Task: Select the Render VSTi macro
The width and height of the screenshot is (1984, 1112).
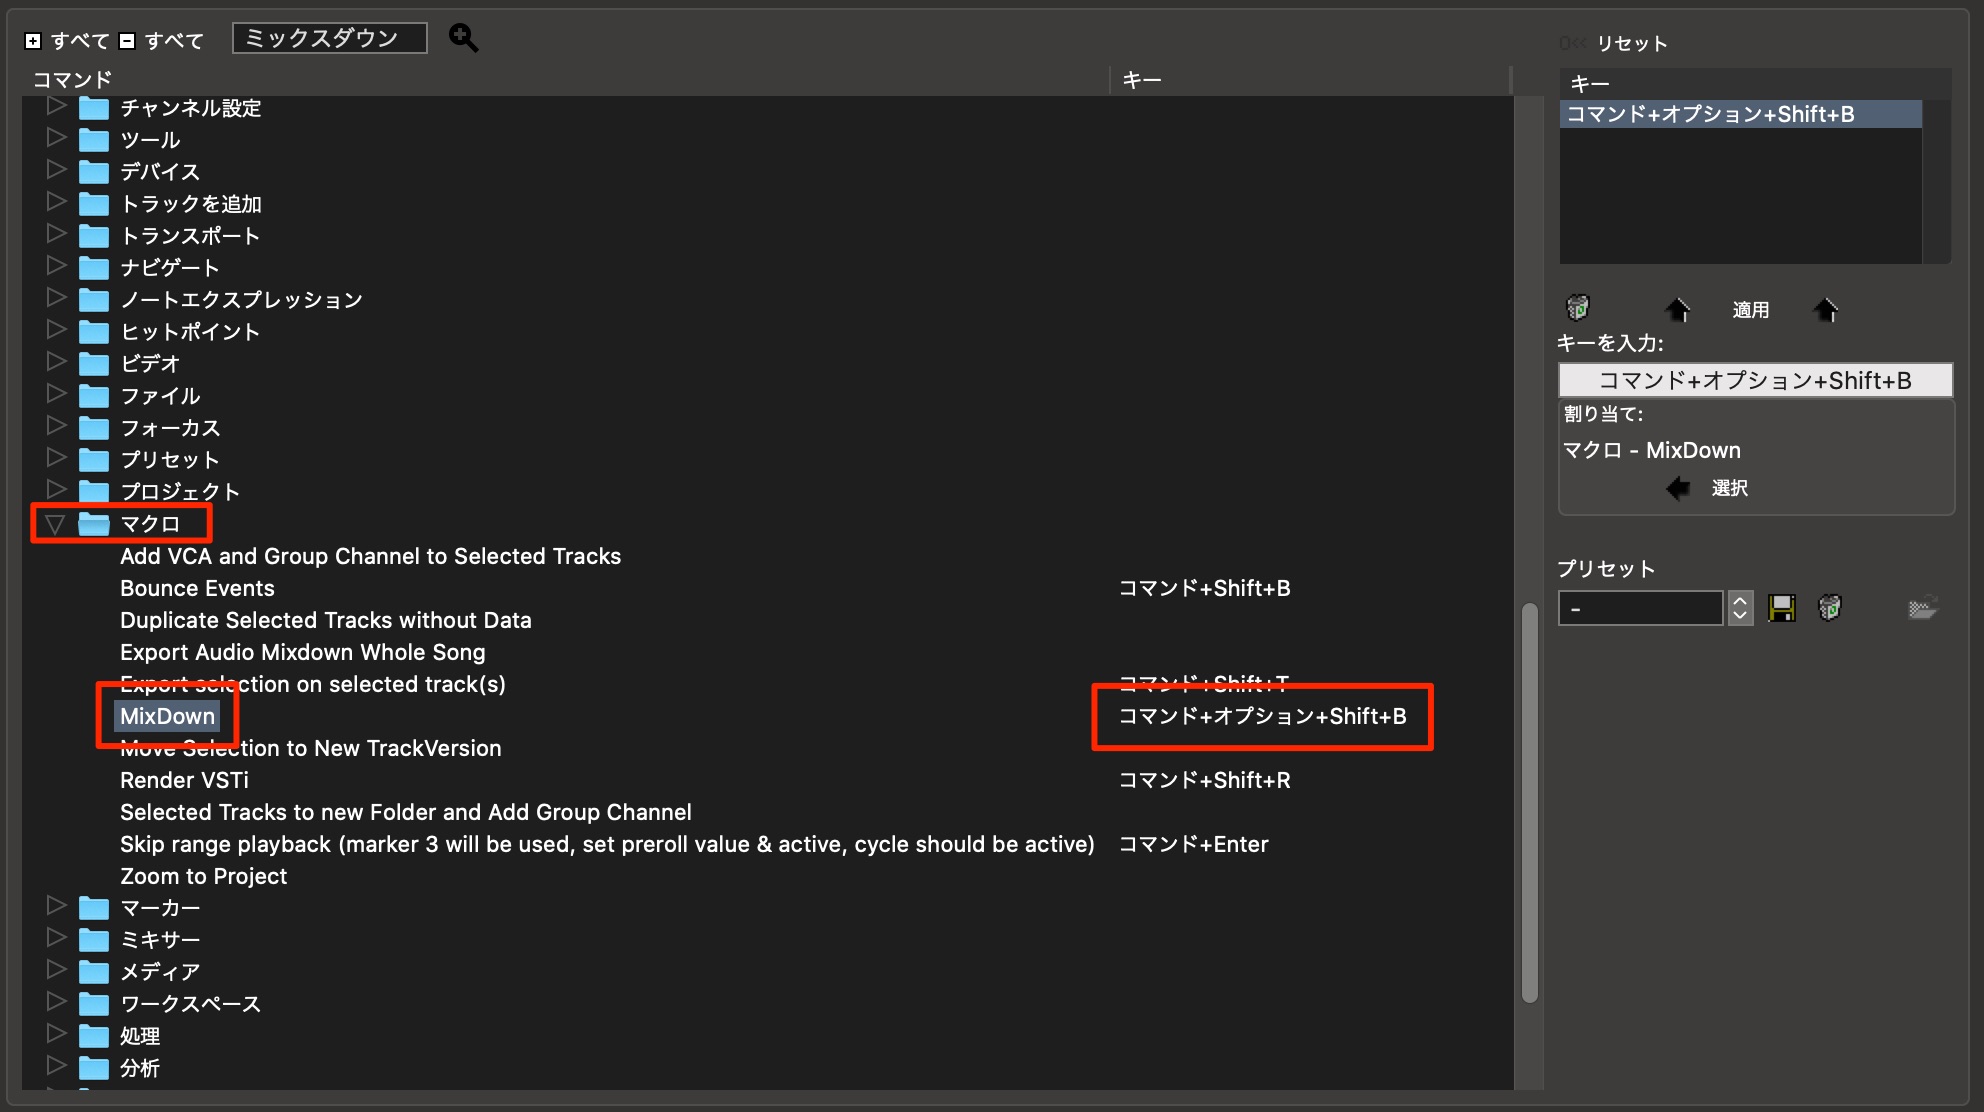Action: pos(184,780)
